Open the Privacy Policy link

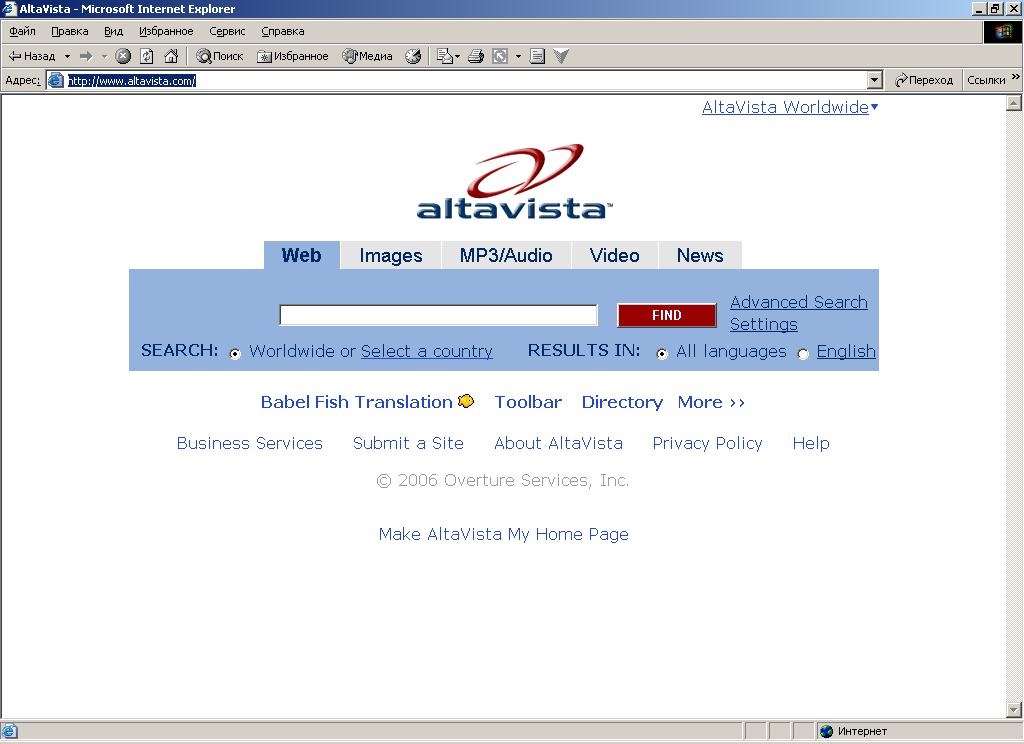(x=707, y=444)
